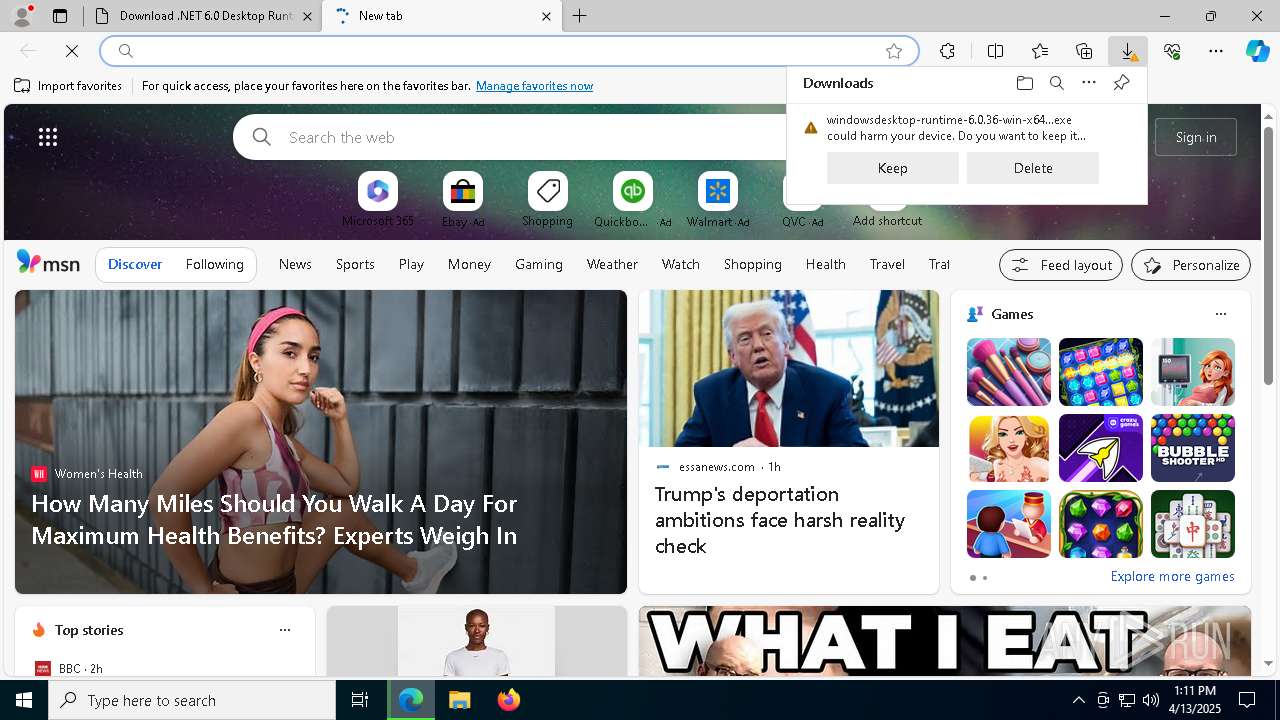Open the makeup brushes game tile
Viewport: 1280px width, 720px height.
tap(1008, 372)
